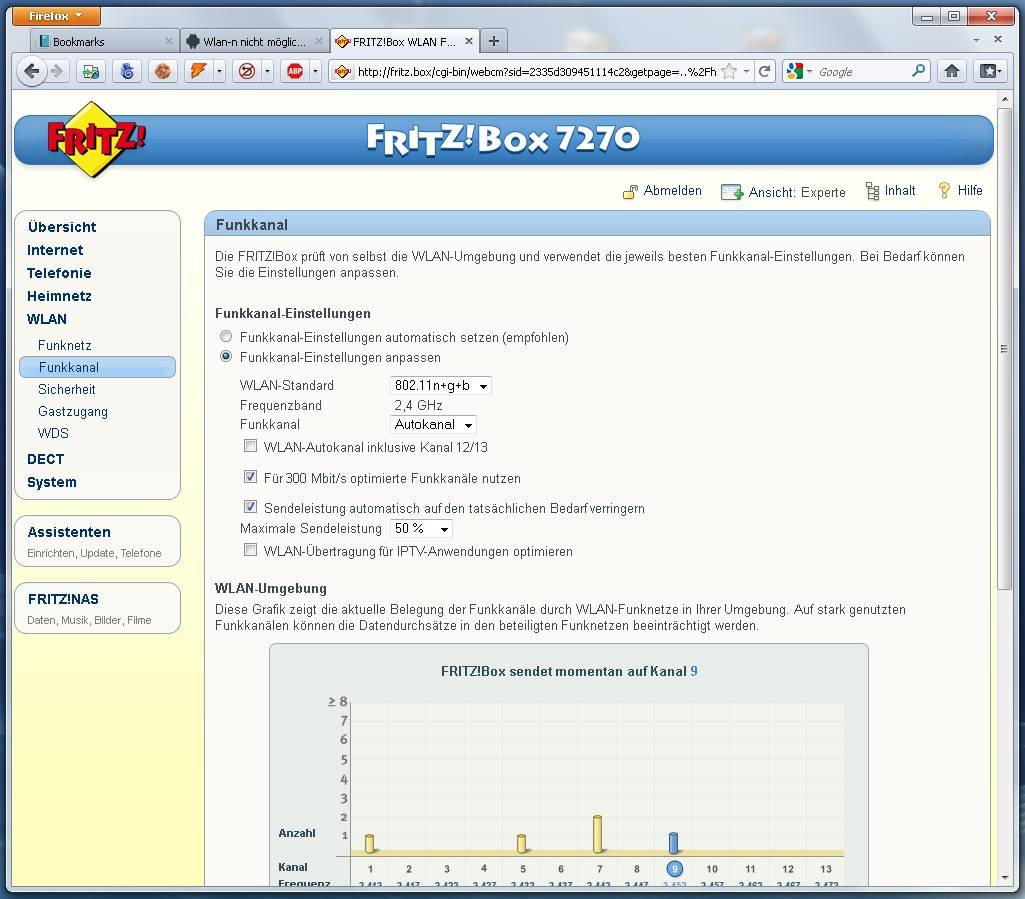Image resolution: width=1025 pixels, height=899 pixels.
Task: Click the image toolbar icon beside Forward
Action: coord(92,71)
